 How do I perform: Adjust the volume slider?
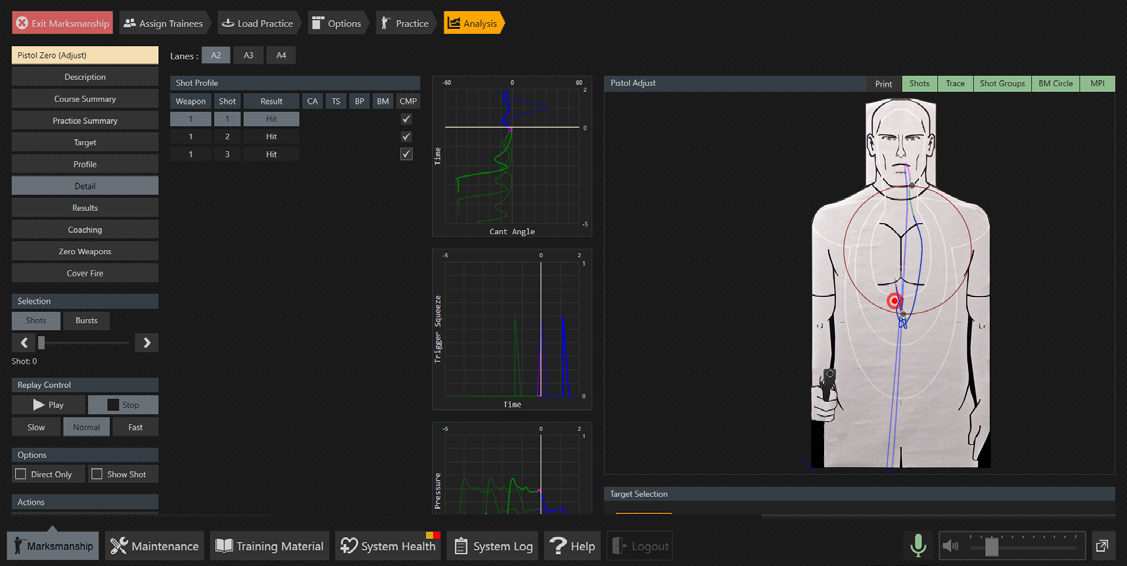click(991, 547)
